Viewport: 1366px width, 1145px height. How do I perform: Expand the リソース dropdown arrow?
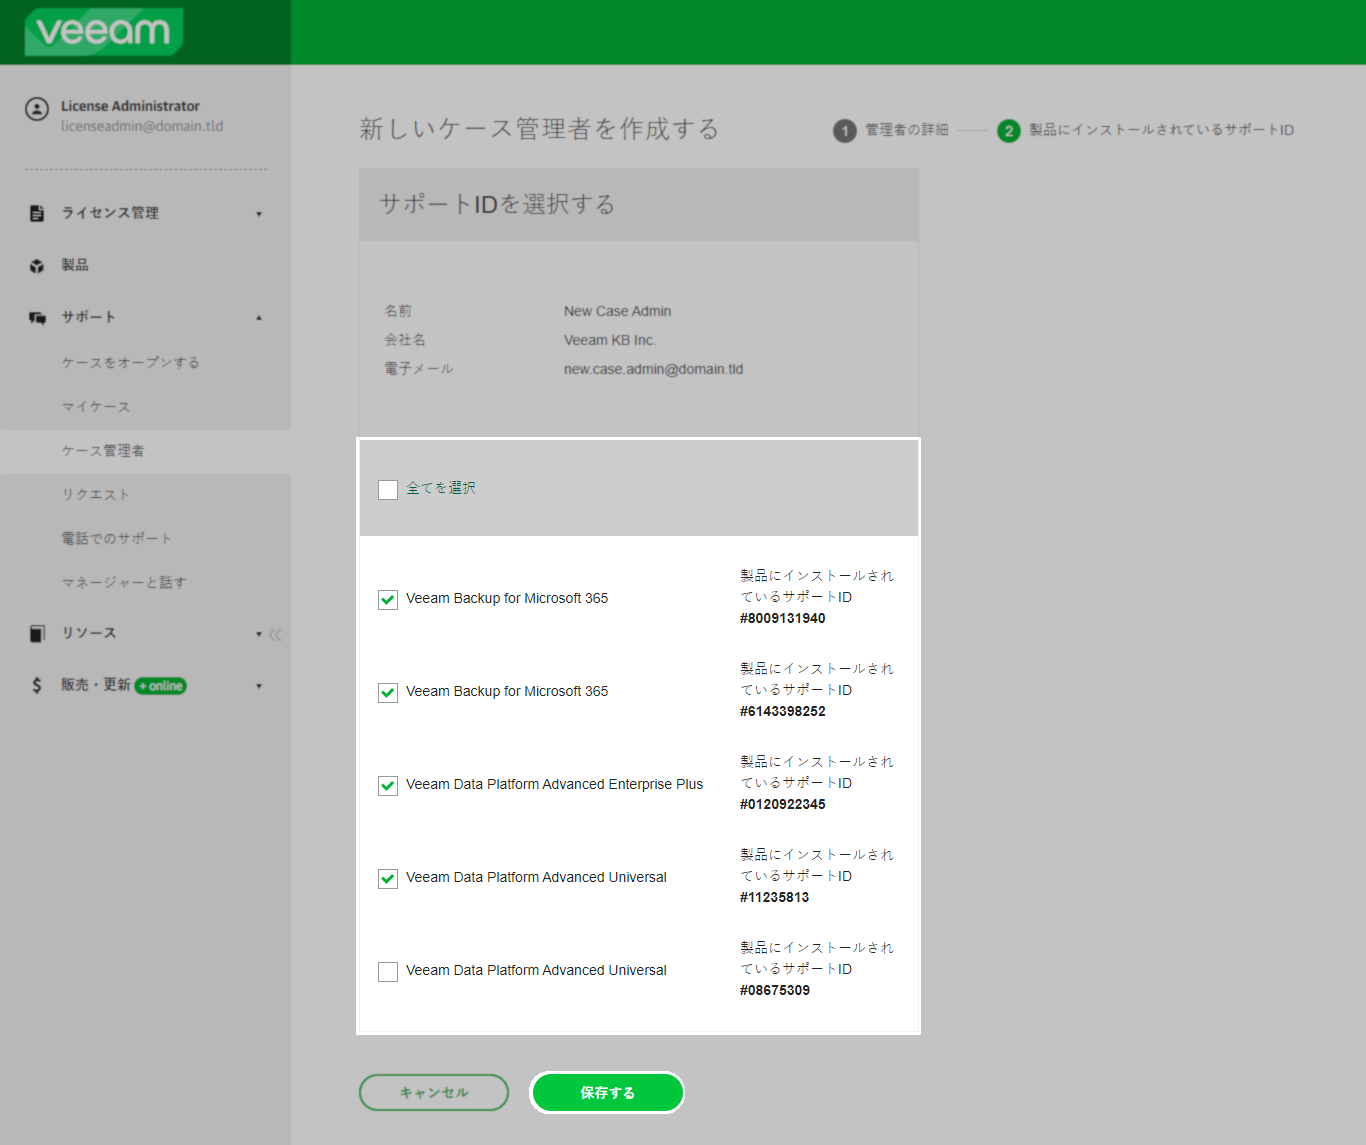[259, 634]
